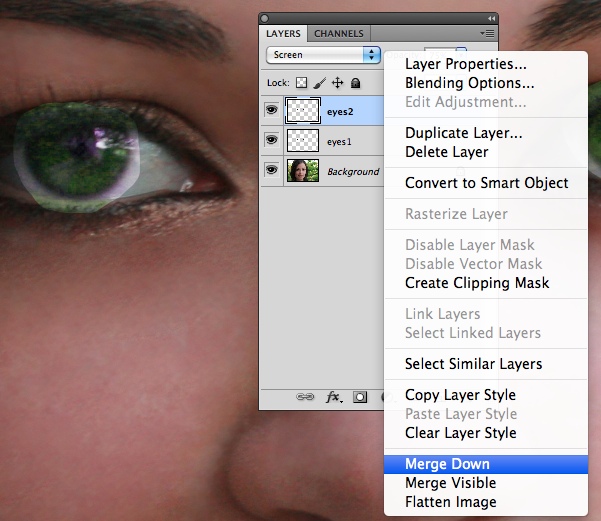
Task: Click Select Similar Layers entry
Action: [x=486, y=364]
